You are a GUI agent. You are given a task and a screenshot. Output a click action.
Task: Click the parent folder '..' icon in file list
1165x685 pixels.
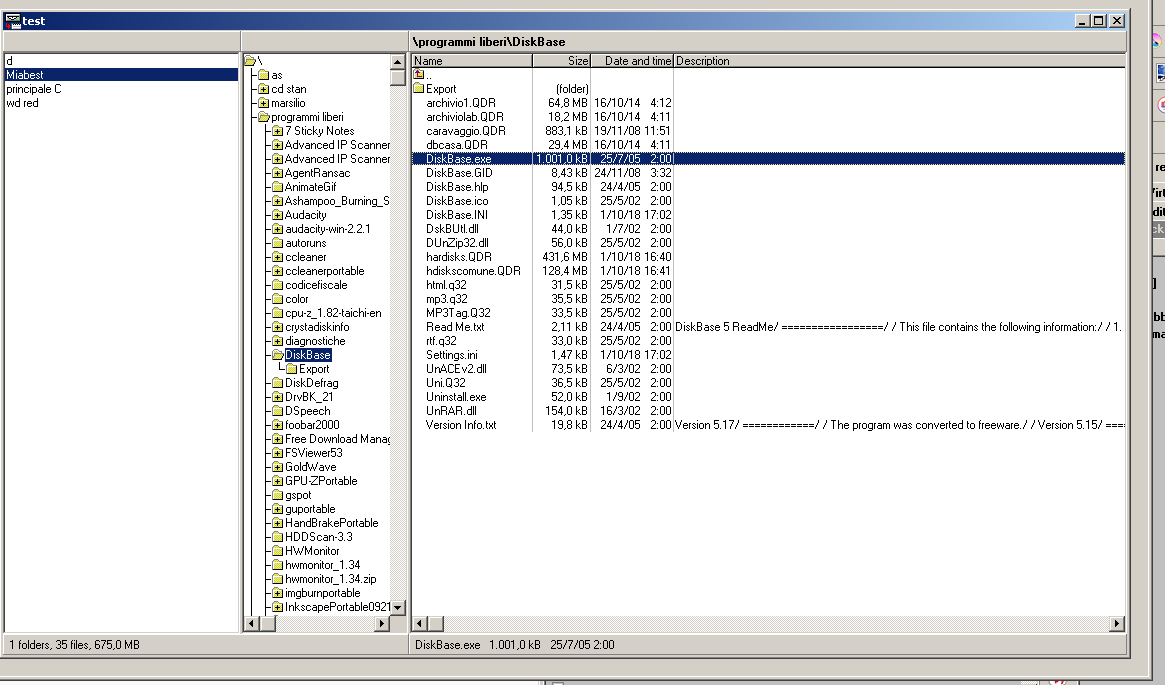click(x=419, y=74)
